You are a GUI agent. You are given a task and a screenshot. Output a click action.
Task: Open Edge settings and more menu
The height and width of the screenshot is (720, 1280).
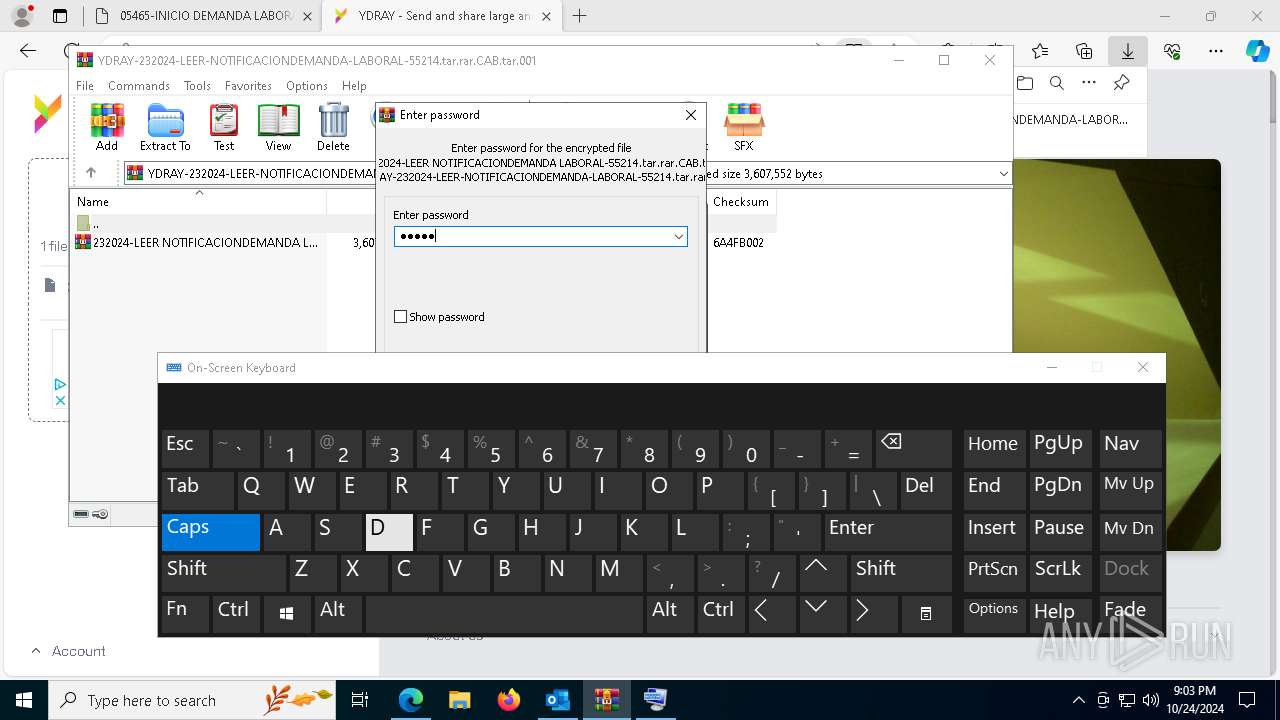1216,51
